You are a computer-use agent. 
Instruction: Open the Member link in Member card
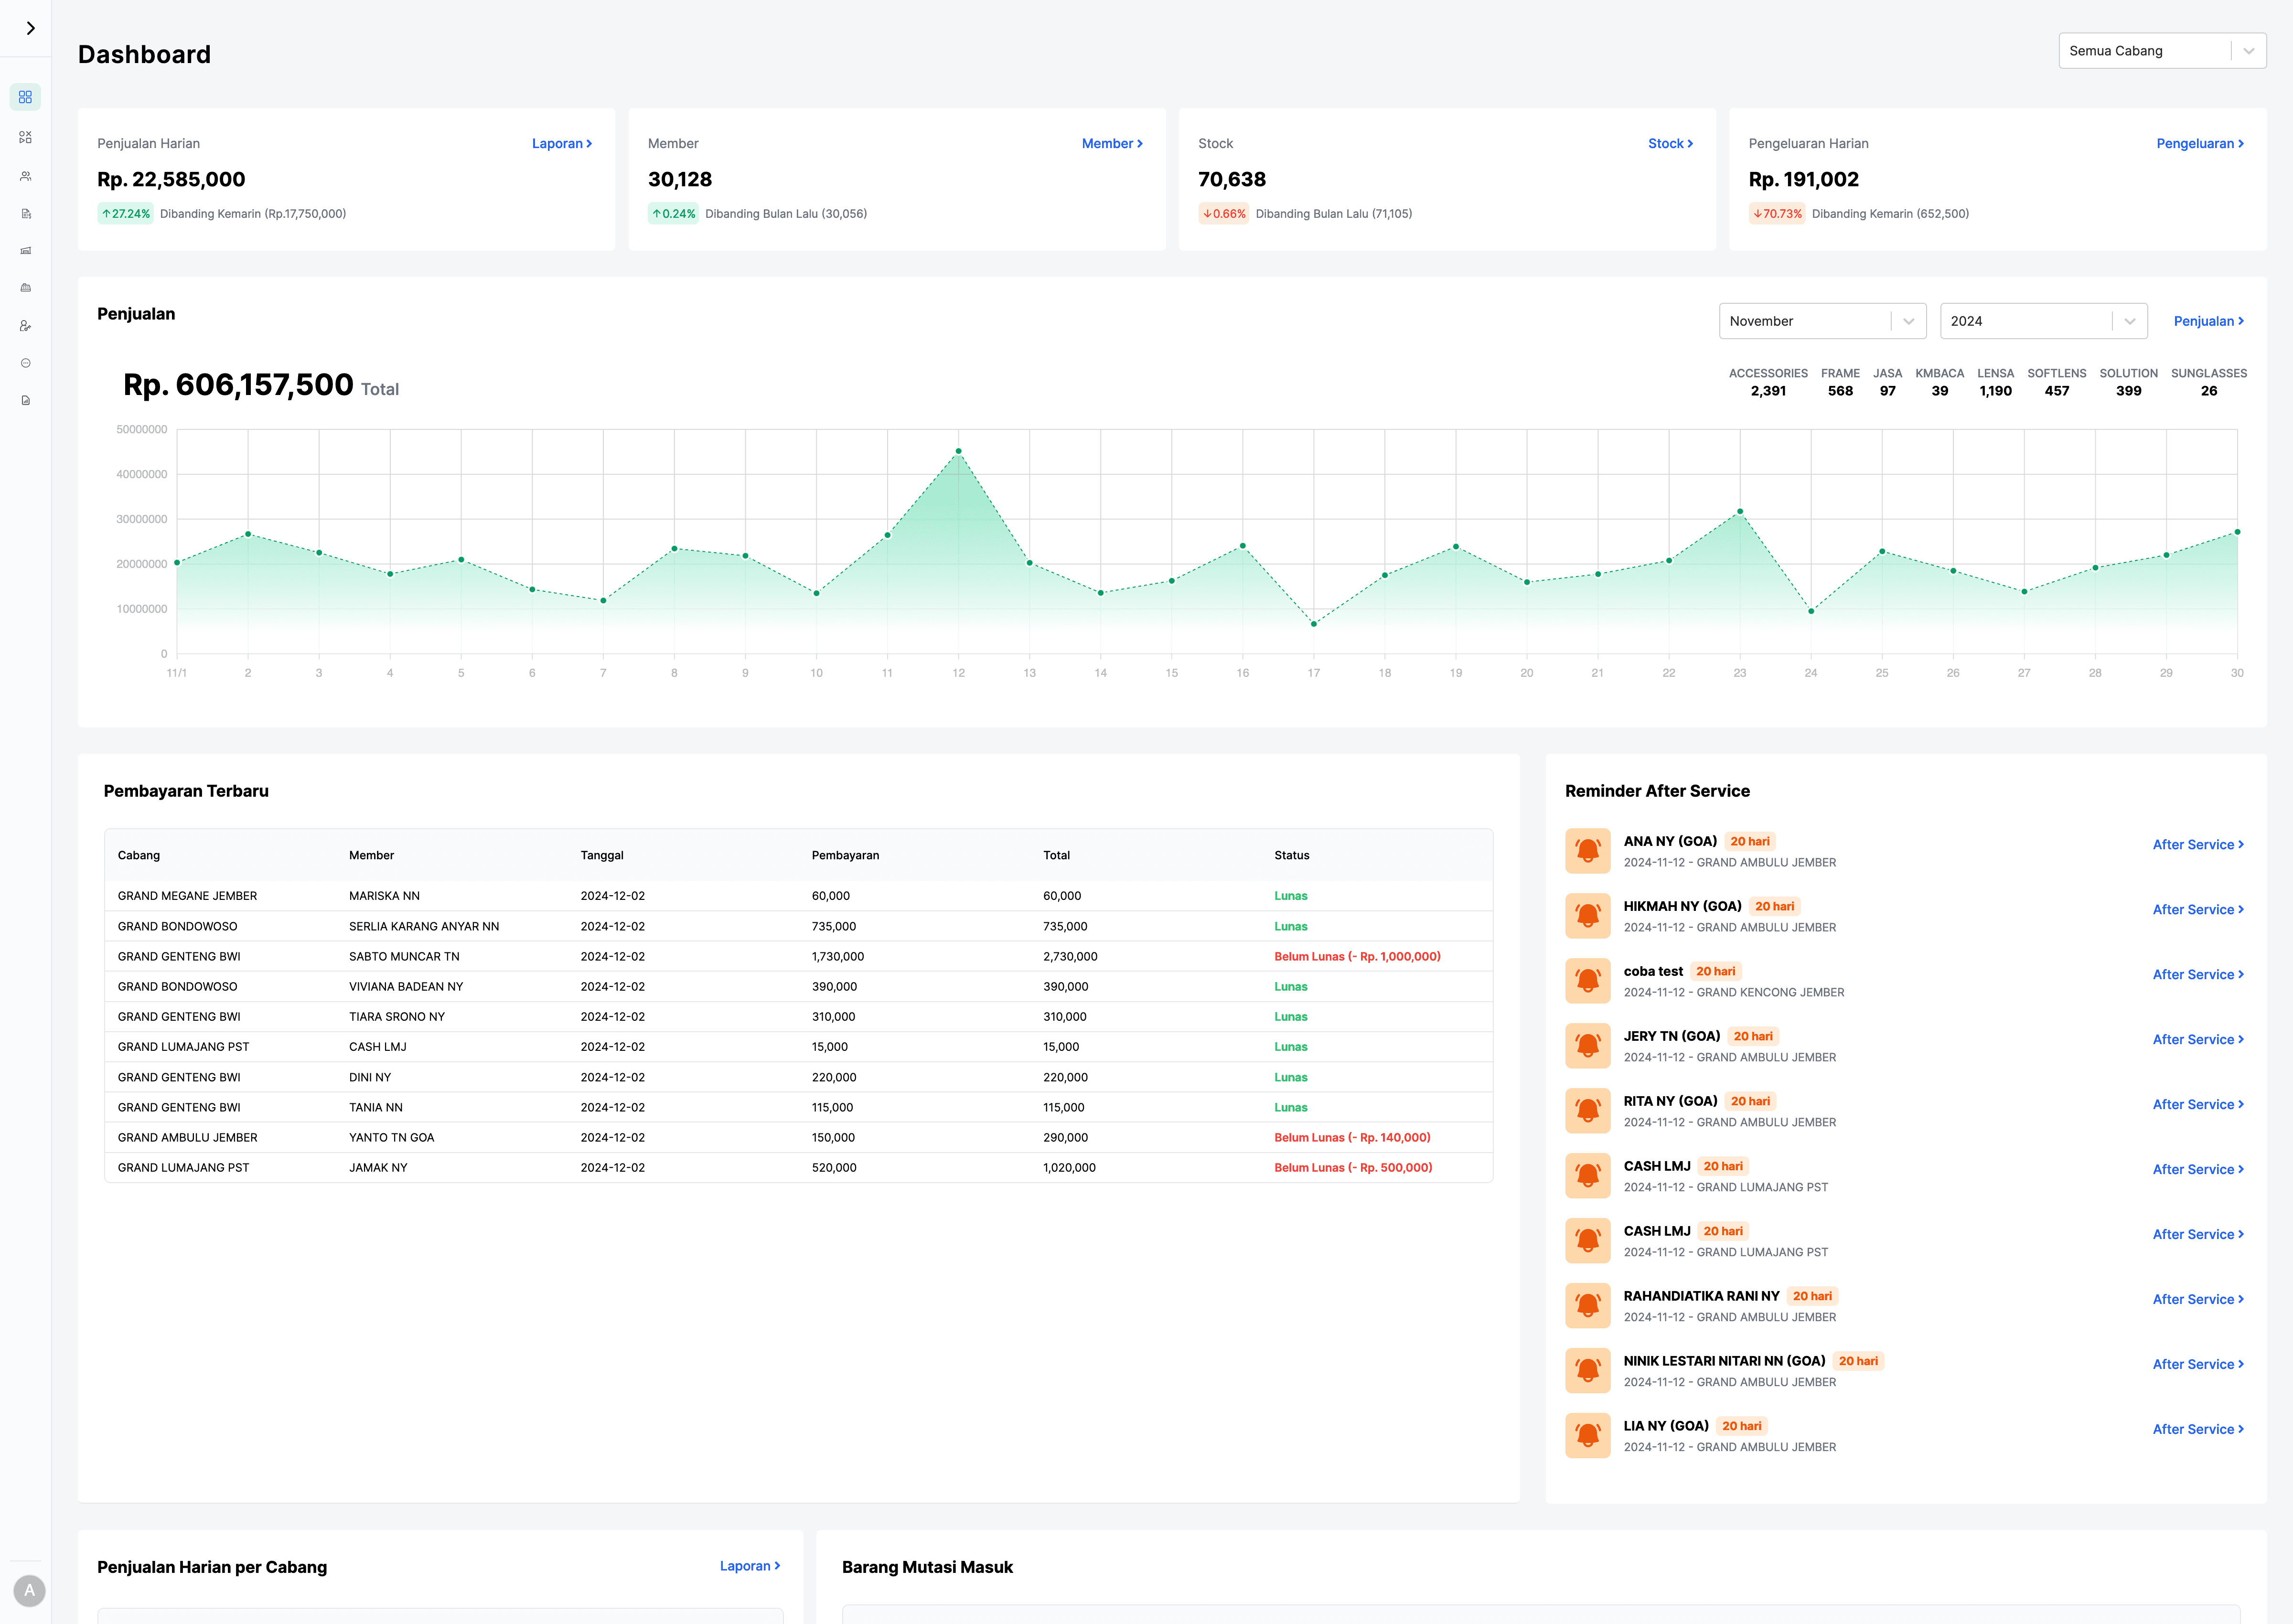[1112, 144]
